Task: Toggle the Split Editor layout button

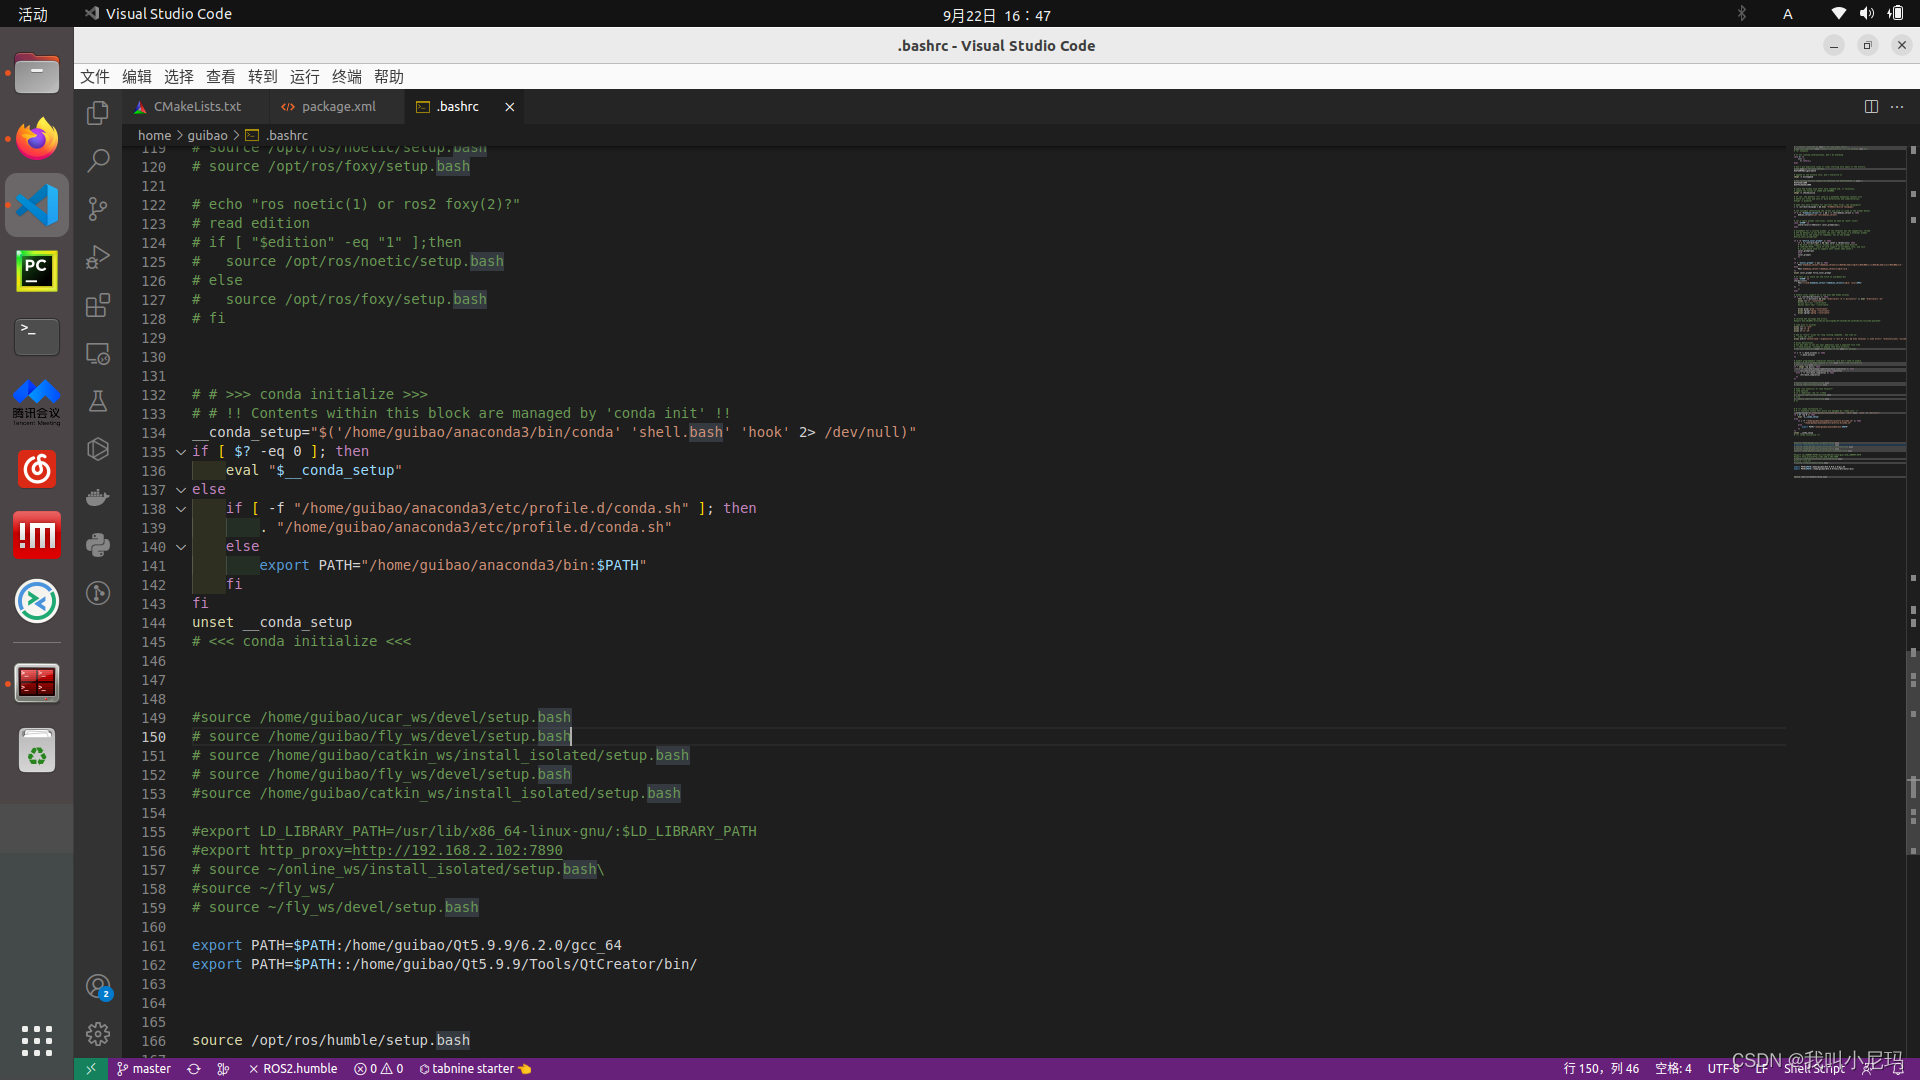Action: tap(1871, 106)
